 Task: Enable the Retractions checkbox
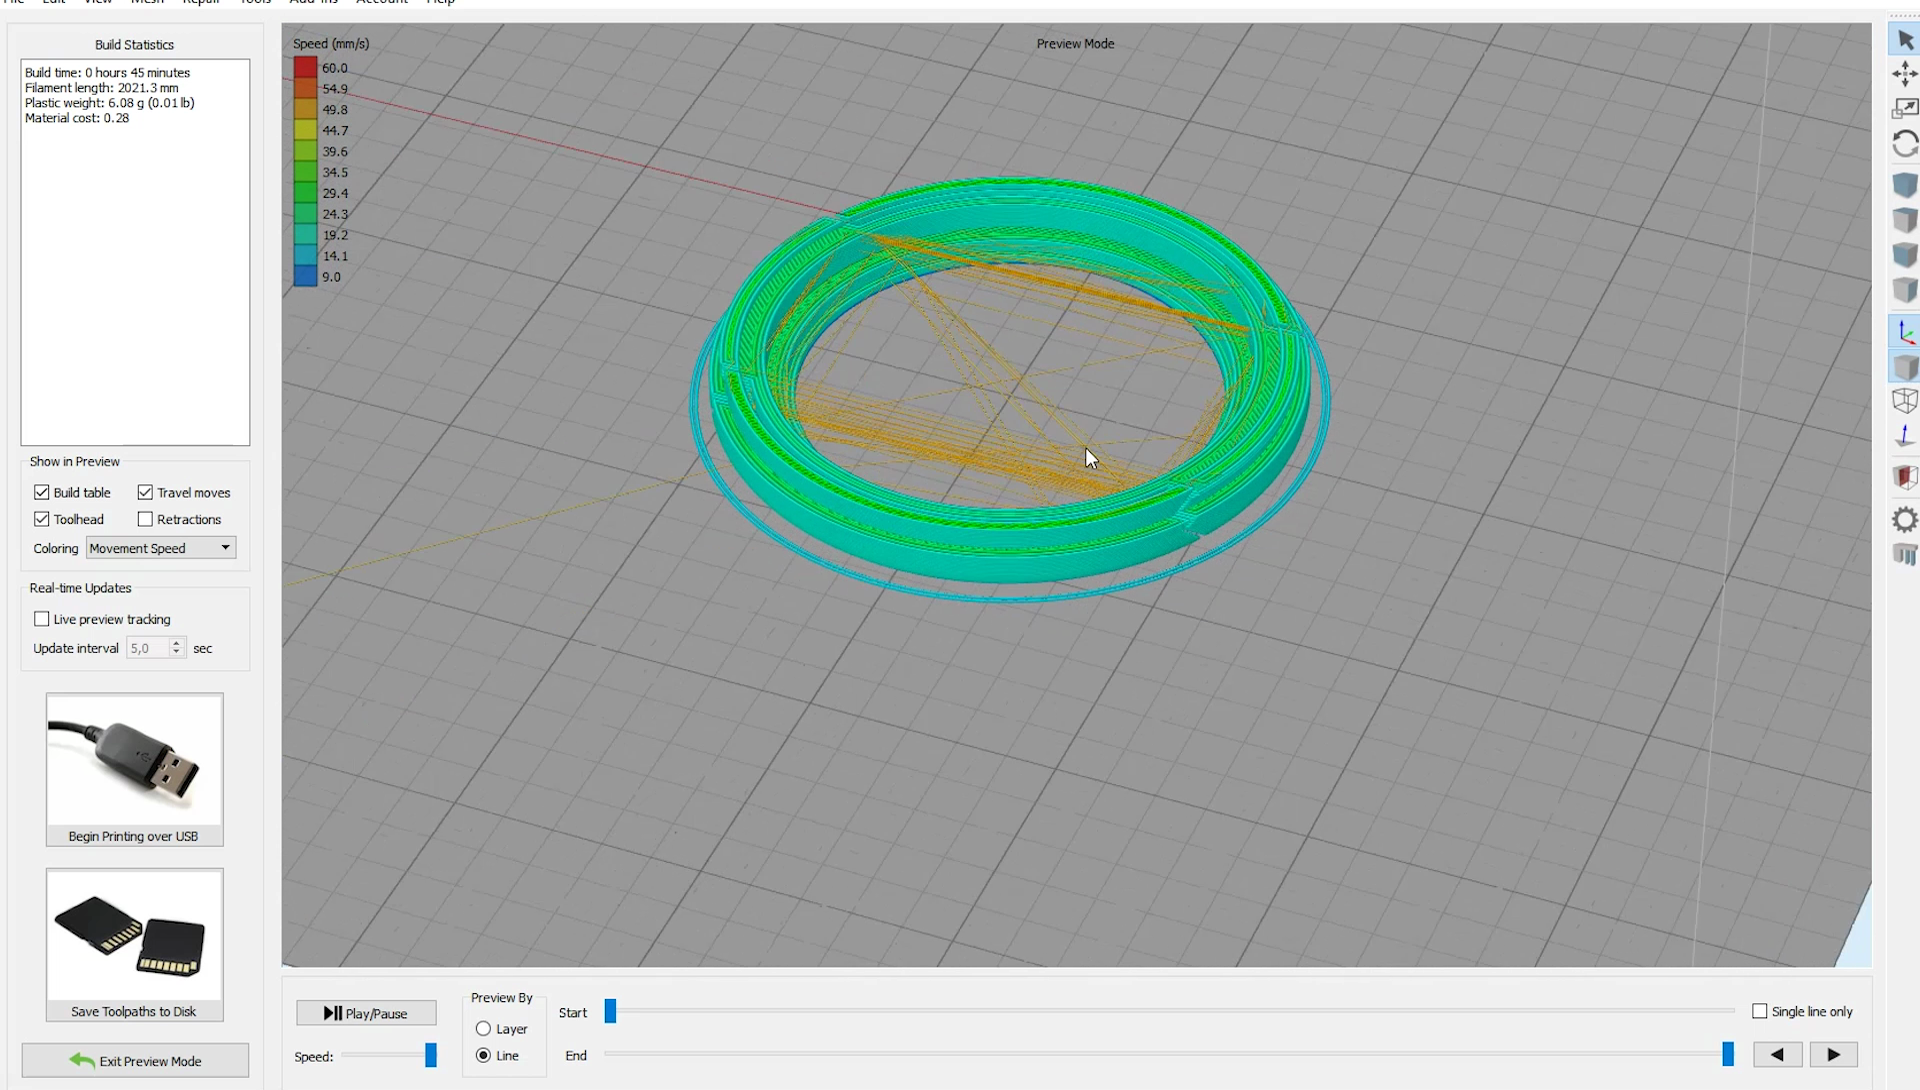click(145, 519)
